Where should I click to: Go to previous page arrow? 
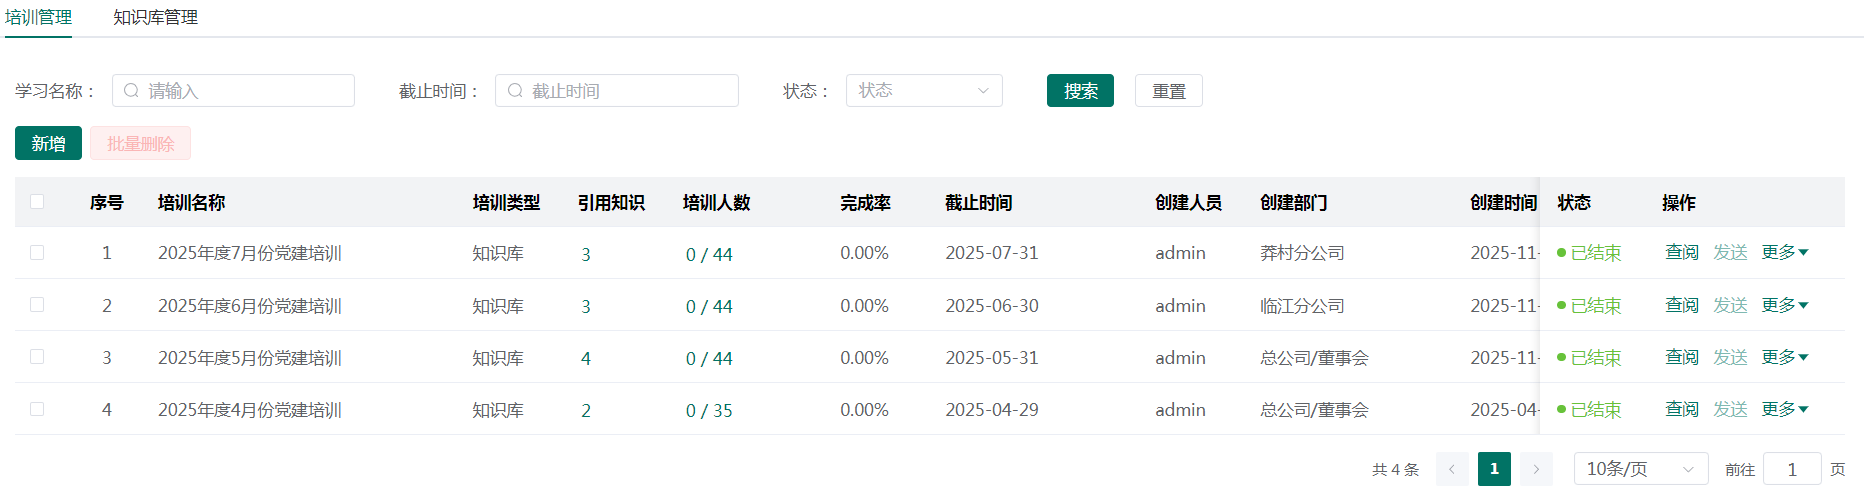coord(1452,469)
